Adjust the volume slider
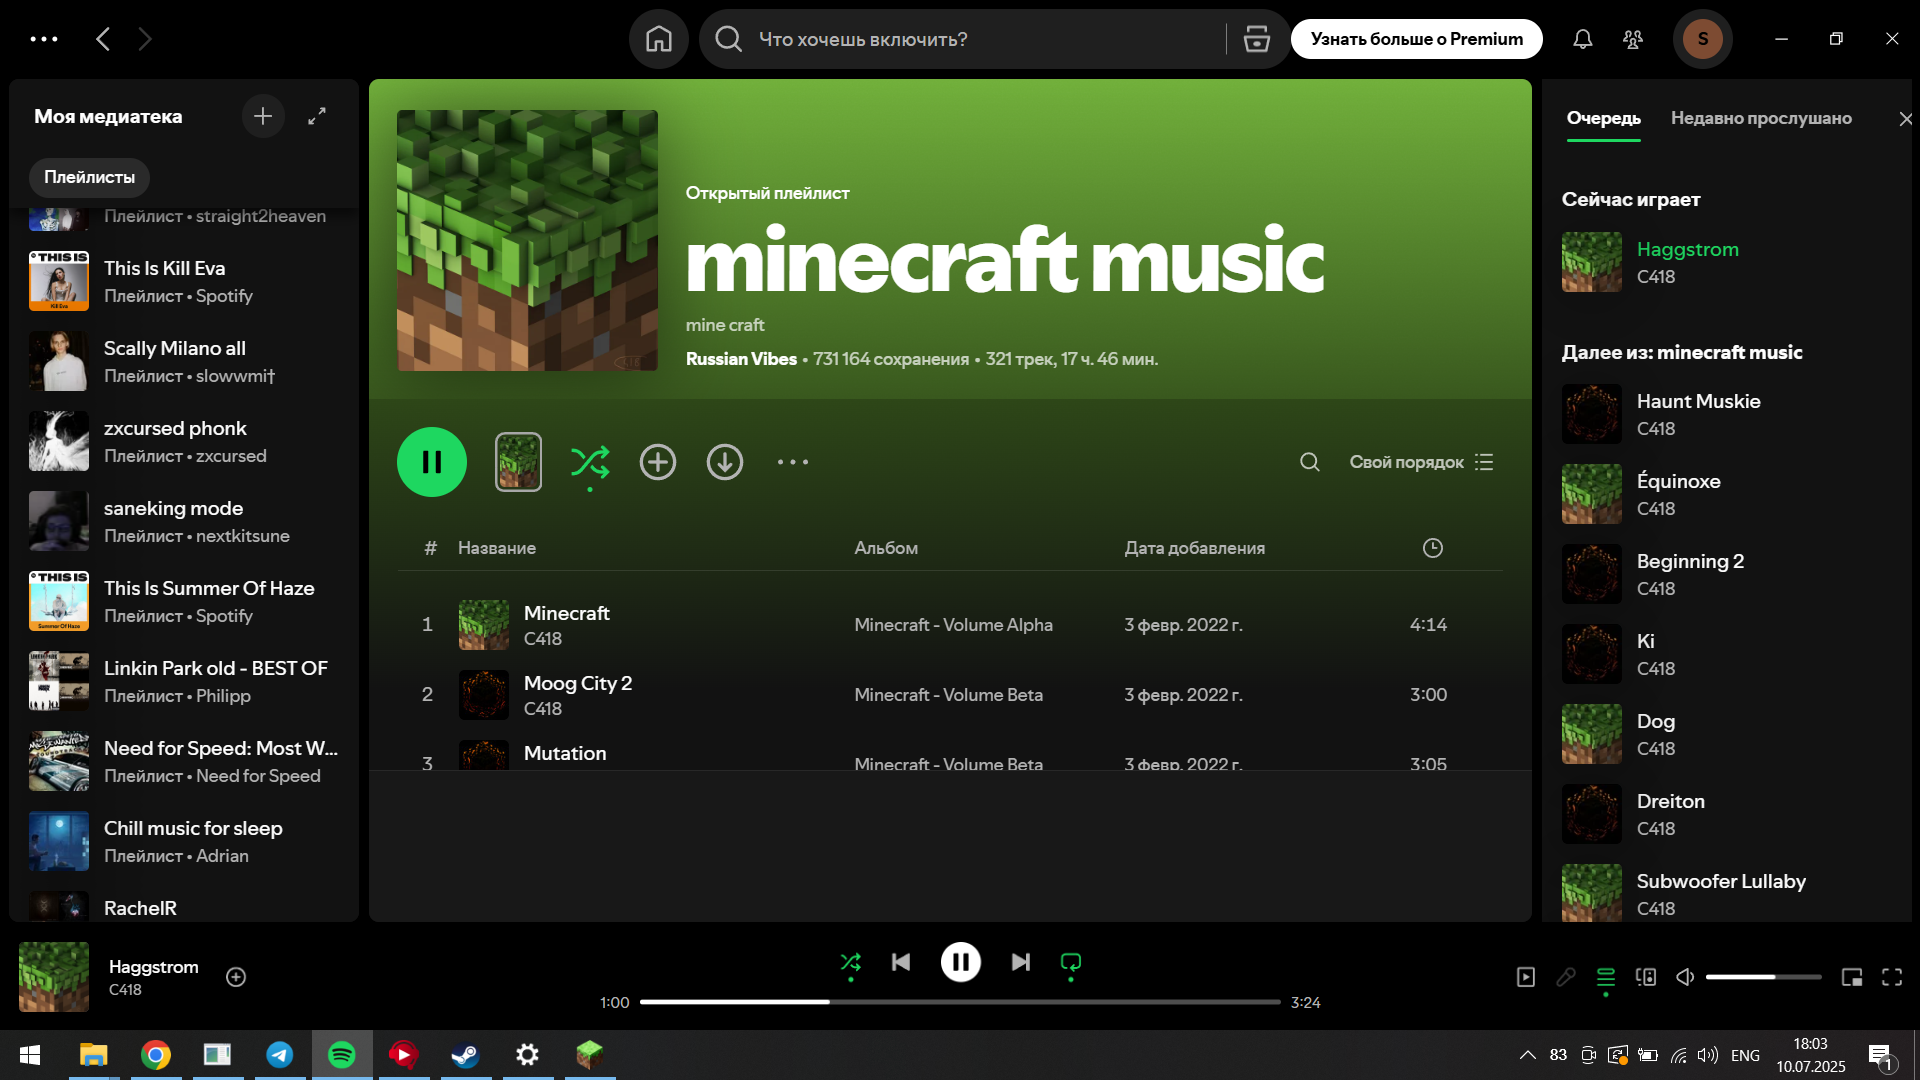Screen dimensions: 1920x1080 [1762, 977]
